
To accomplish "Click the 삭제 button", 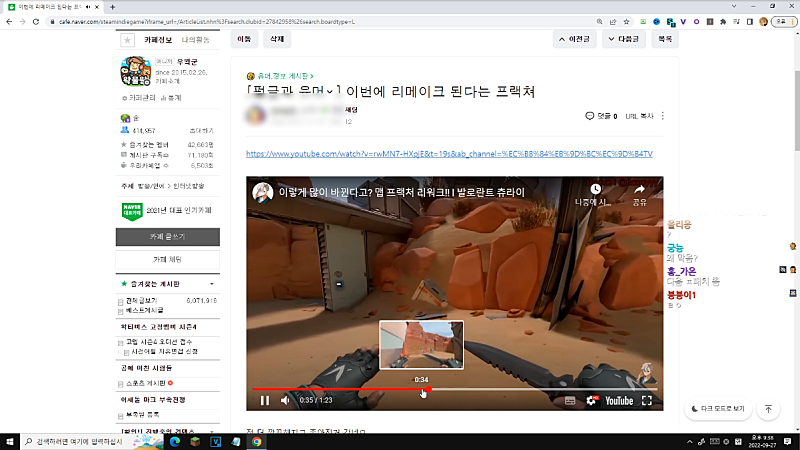I will 277,39.
